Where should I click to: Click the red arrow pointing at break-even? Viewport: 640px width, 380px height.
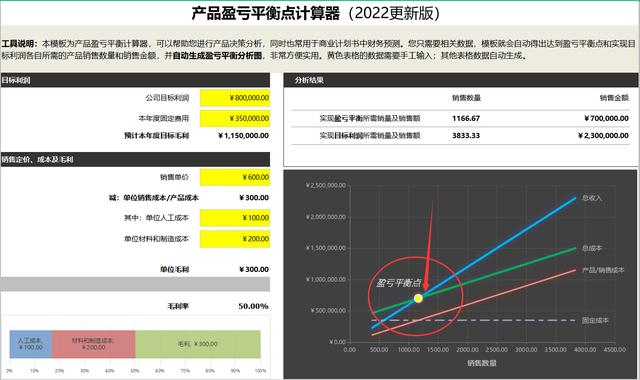coord(428,249)
